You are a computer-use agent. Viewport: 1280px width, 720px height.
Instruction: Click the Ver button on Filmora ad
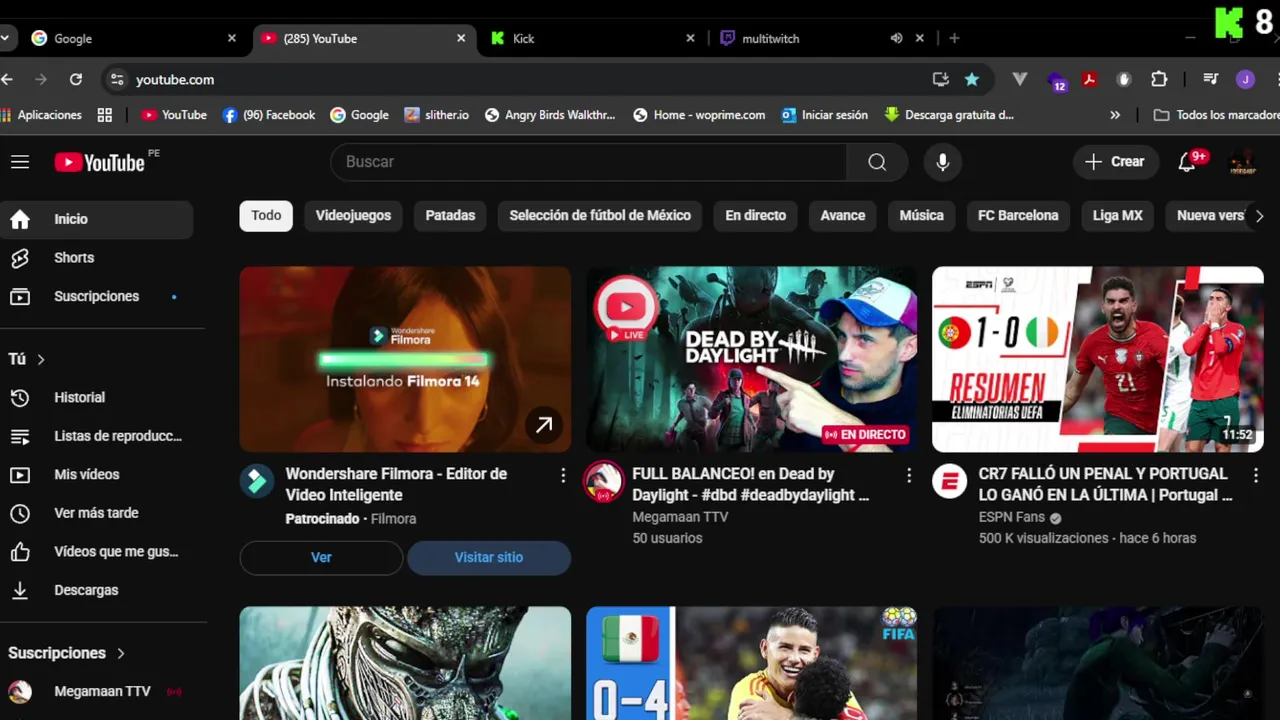click(x=321, y=558)
